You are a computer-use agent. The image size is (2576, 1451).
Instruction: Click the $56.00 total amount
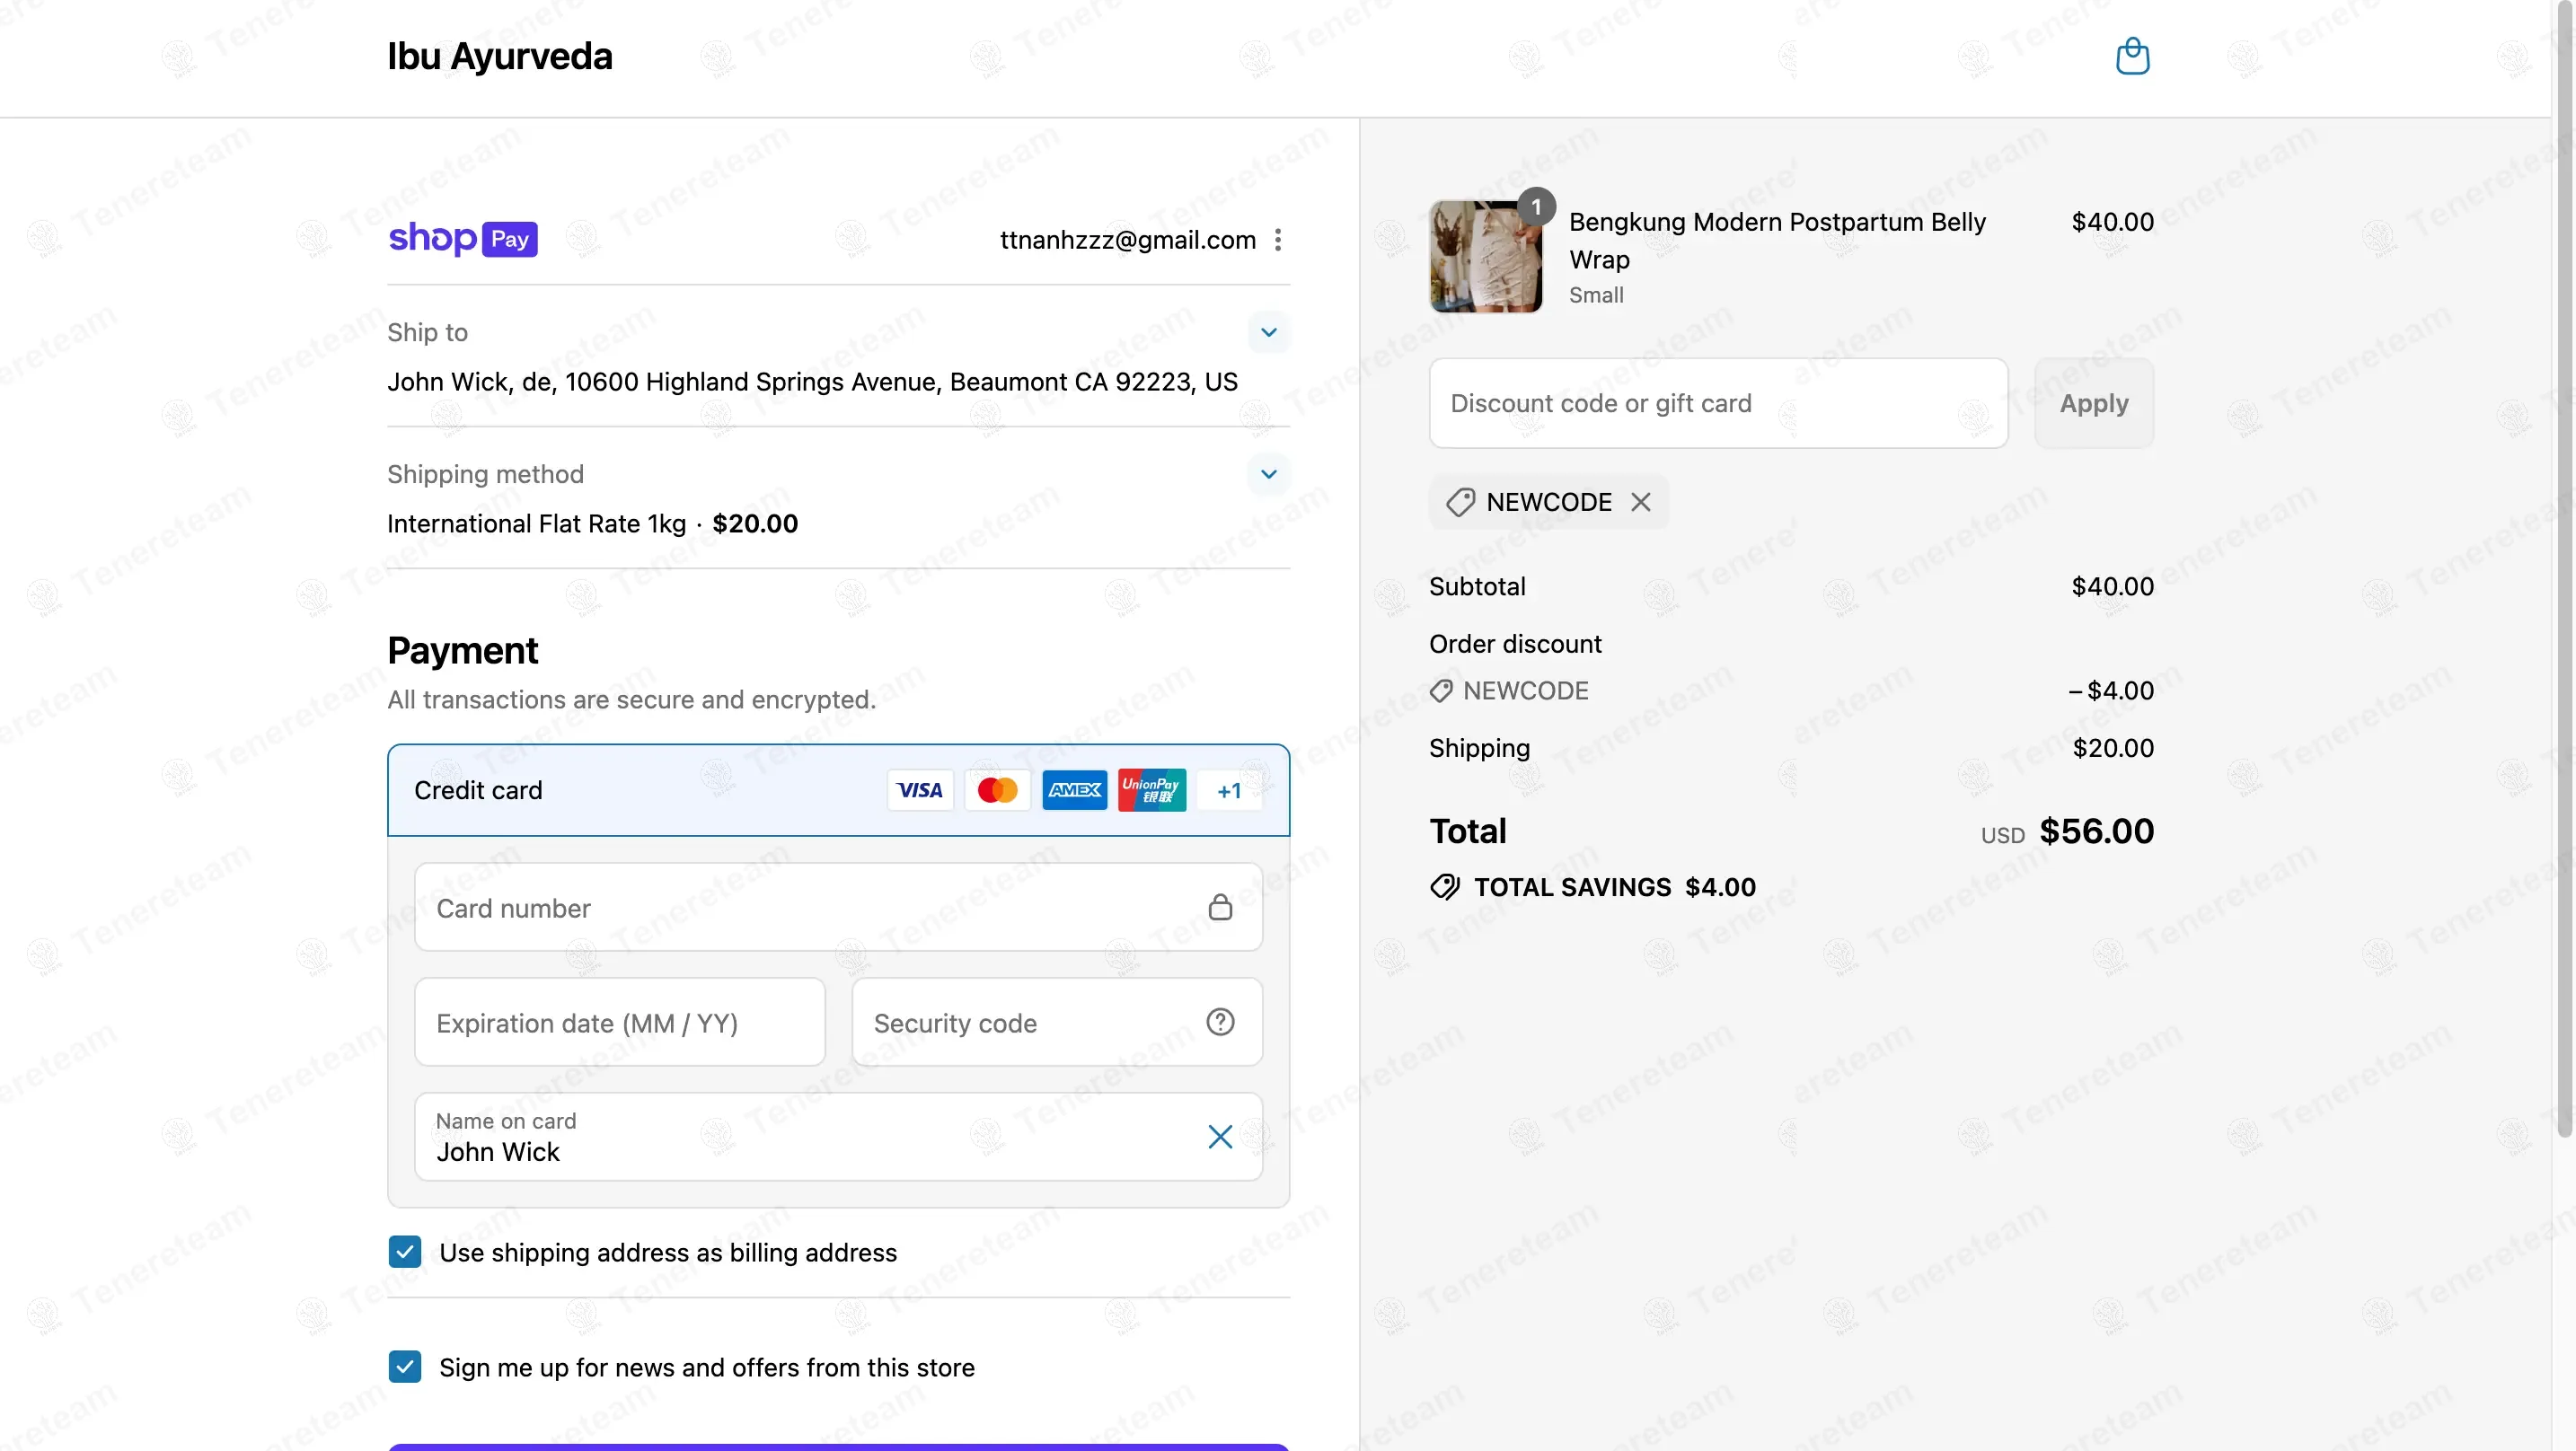tap(2096, 831)
